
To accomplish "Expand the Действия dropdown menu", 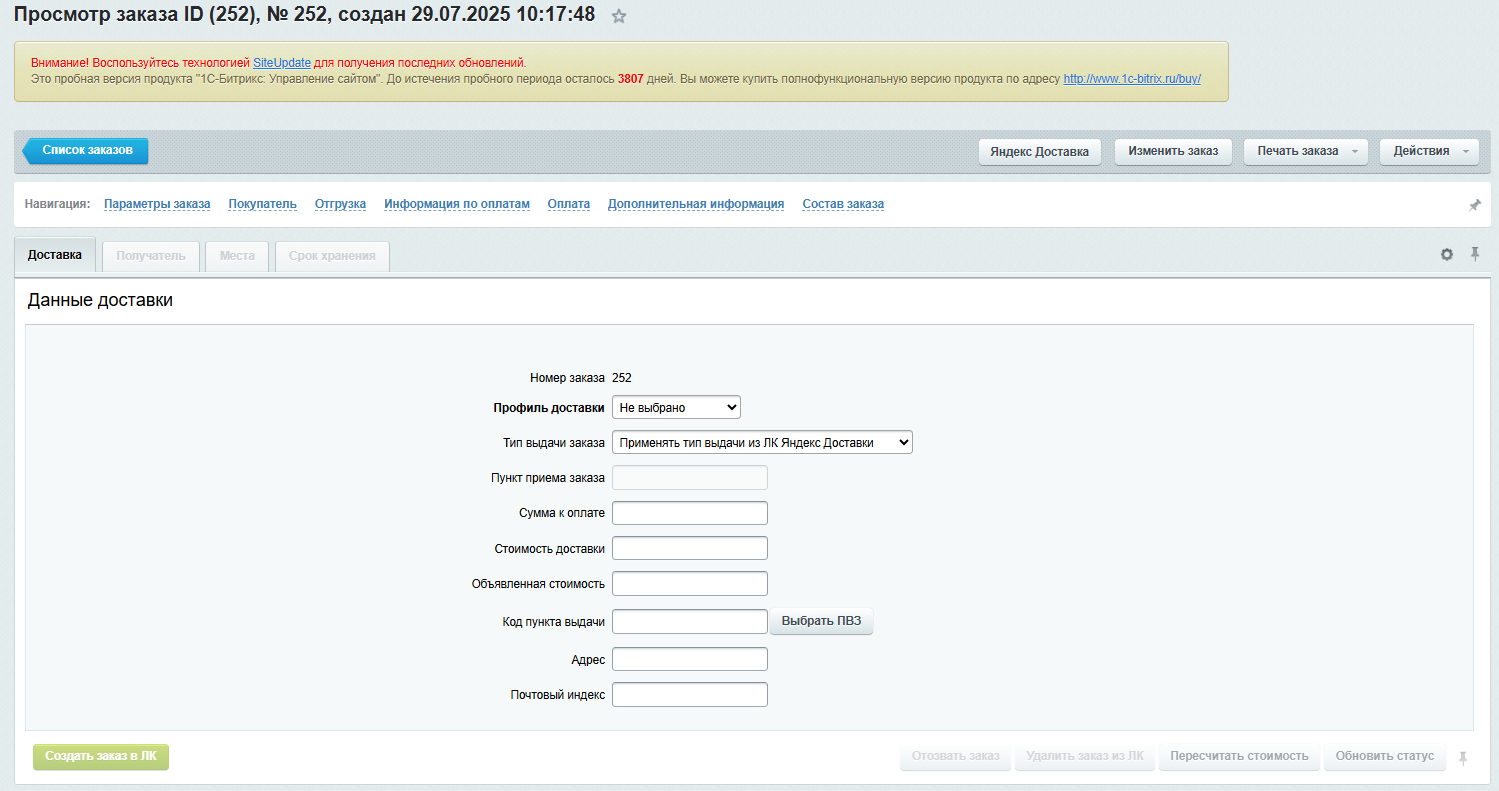I will coord(1428,151).
